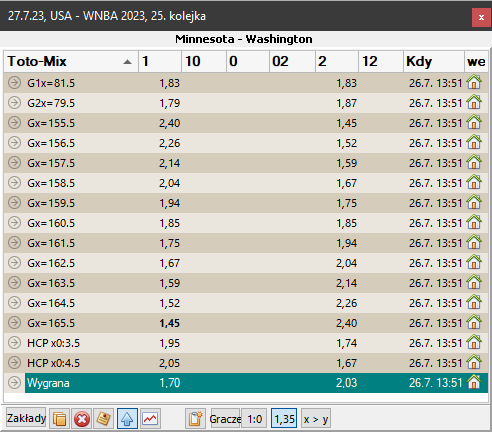
Task: Click the x > y button
Action: tap(316, 419)
